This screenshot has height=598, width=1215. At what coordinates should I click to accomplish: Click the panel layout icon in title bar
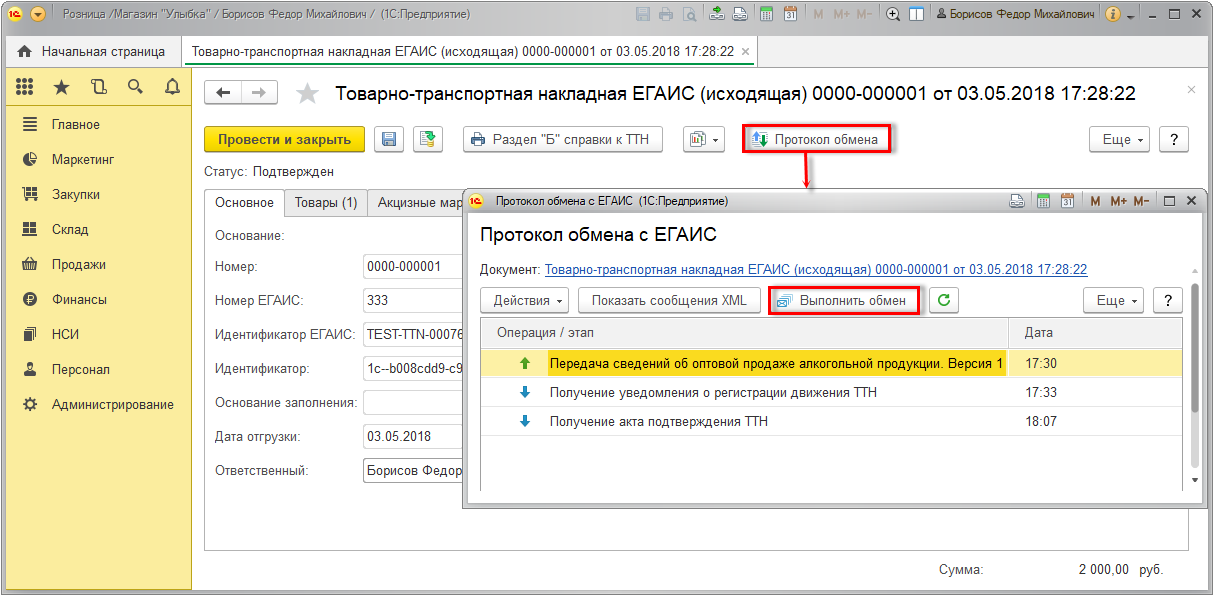point(915,15)
